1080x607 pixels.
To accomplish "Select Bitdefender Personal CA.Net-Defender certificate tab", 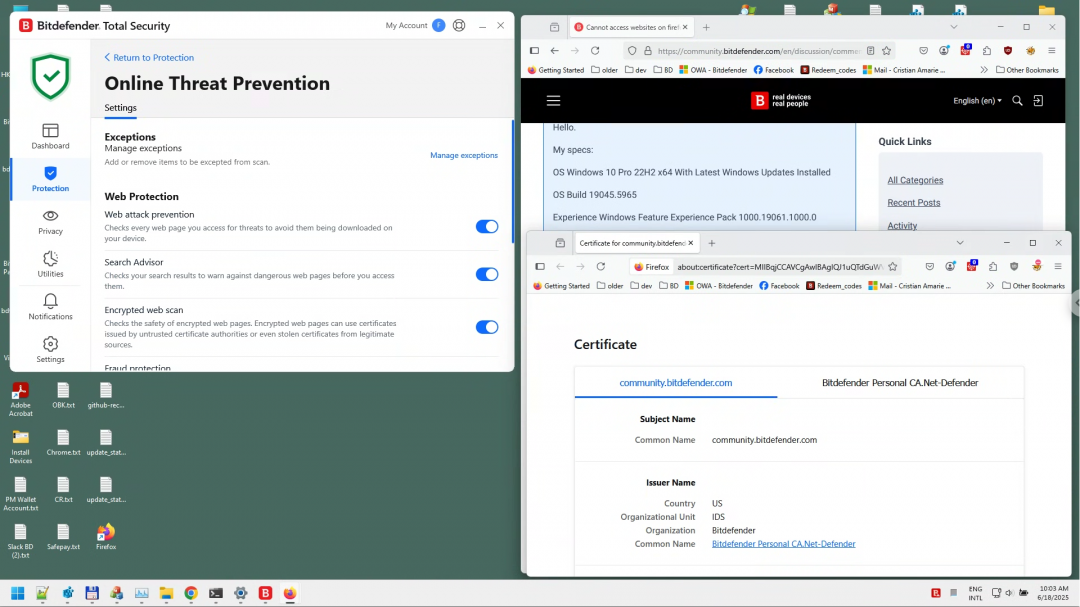I will click(x=900, y=382).
